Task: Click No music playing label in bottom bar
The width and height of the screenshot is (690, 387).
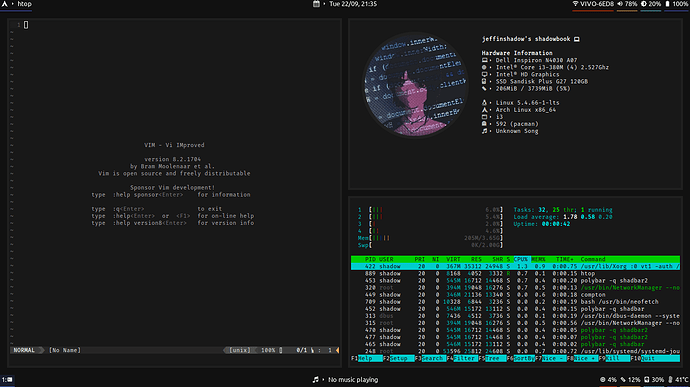Action: [x=353, y=380]
